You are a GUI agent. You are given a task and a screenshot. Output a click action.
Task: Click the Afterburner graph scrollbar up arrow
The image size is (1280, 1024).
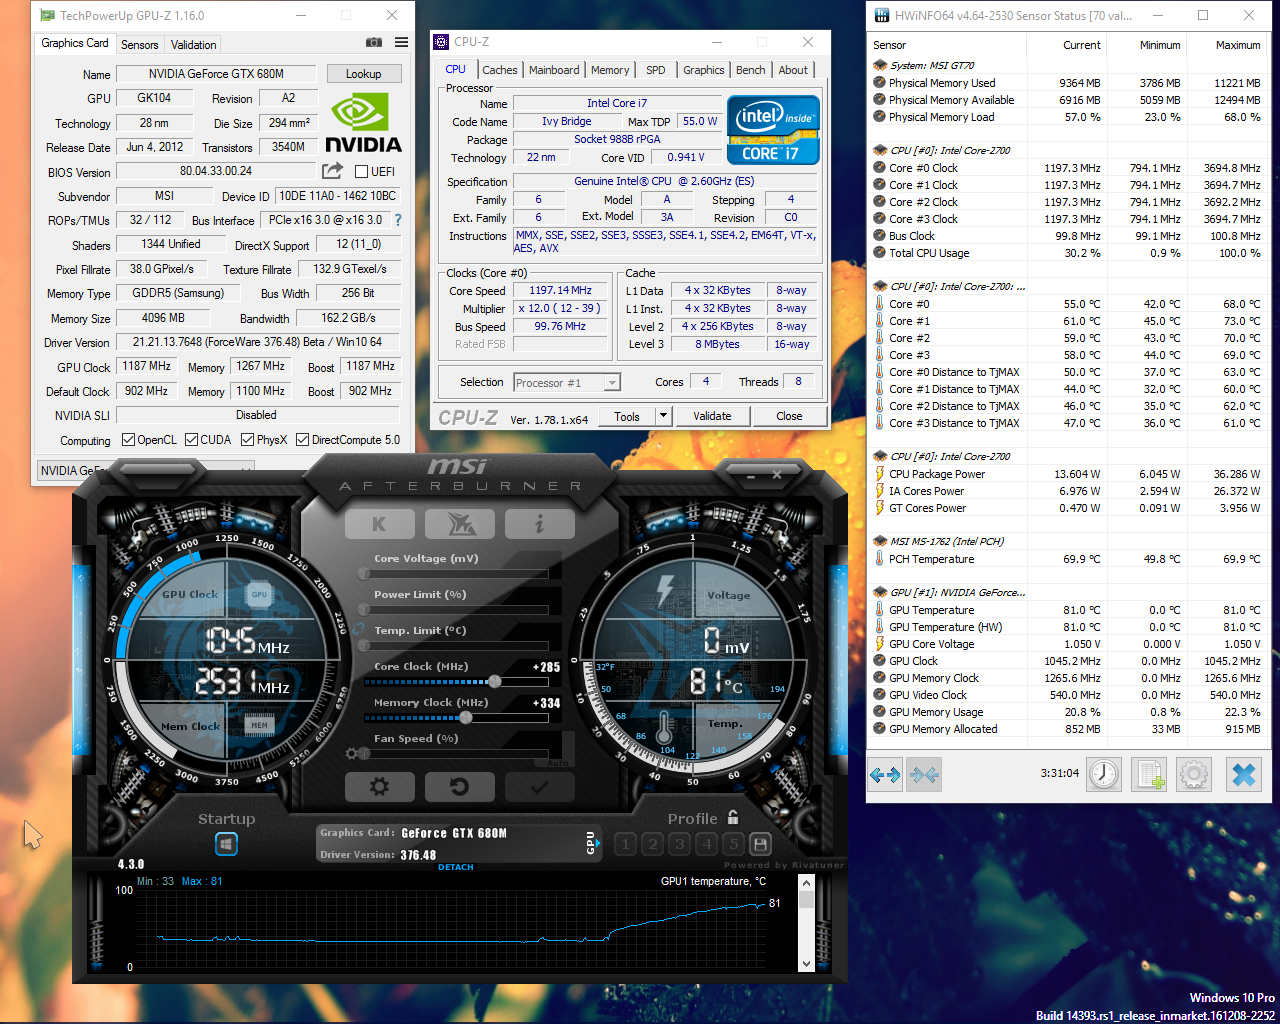(x=807, y=883)
